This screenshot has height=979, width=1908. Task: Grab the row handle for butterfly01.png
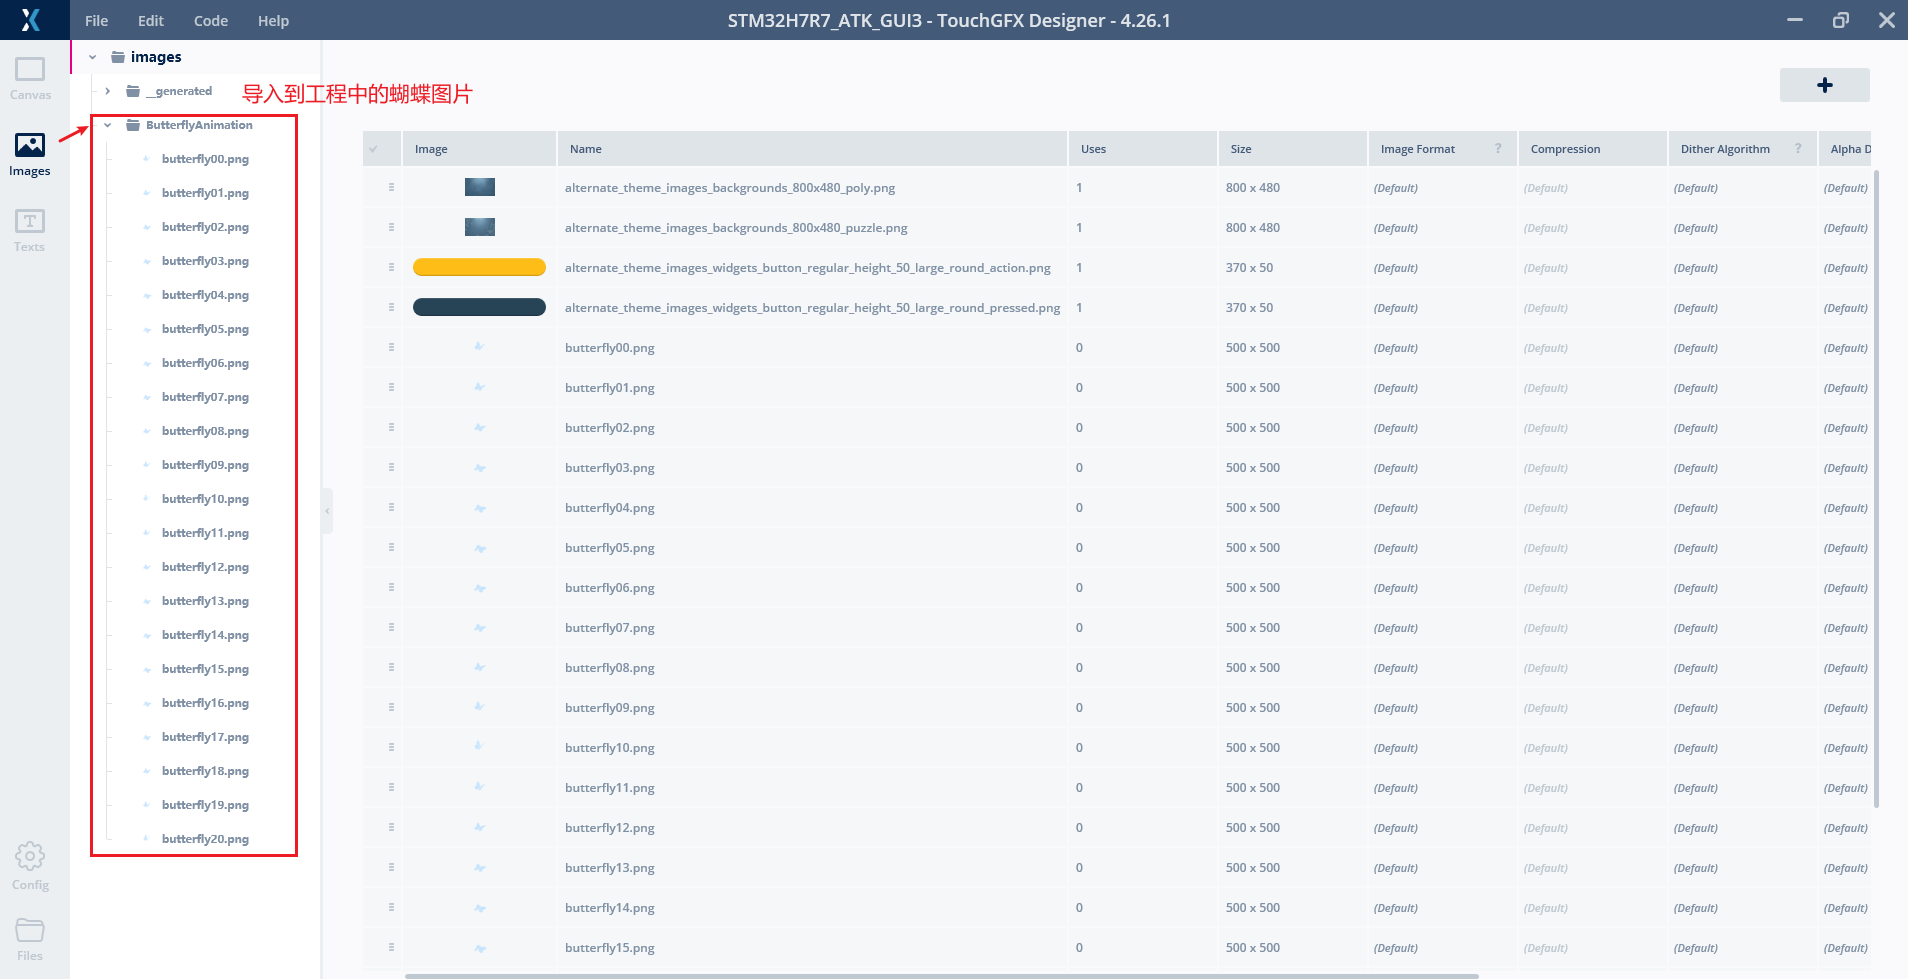(x=391, y=387)
